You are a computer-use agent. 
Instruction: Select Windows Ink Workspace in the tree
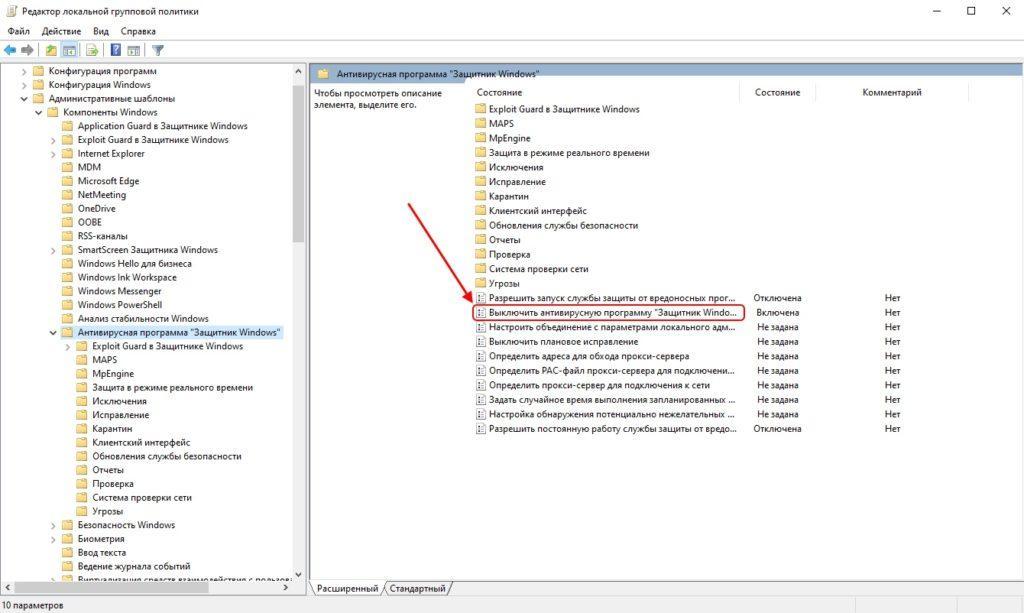[127, 277]
